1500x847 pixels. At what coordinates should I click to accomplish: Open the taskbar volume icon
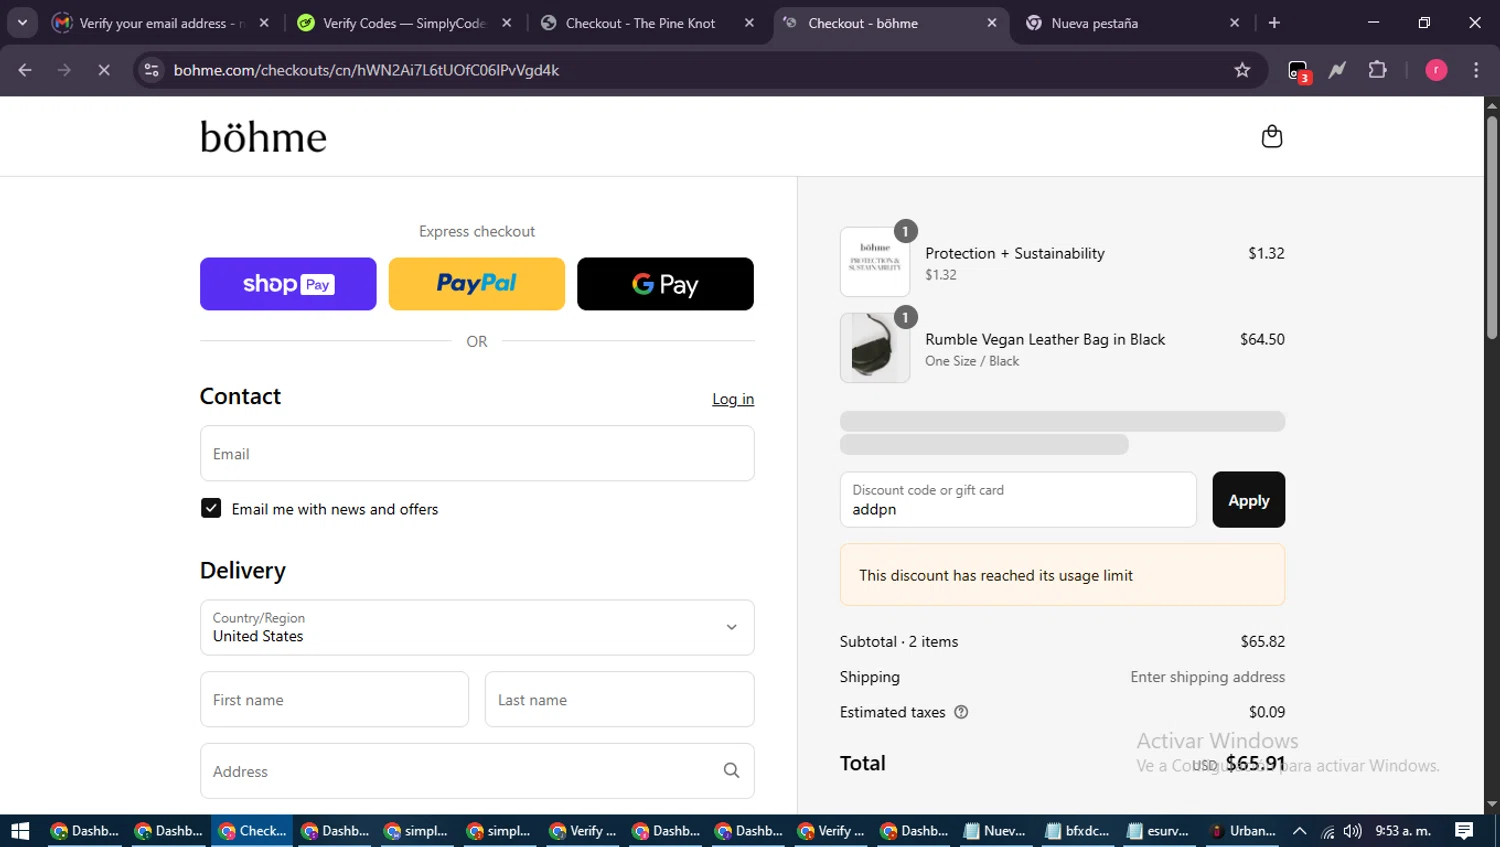click(1352, 831)
